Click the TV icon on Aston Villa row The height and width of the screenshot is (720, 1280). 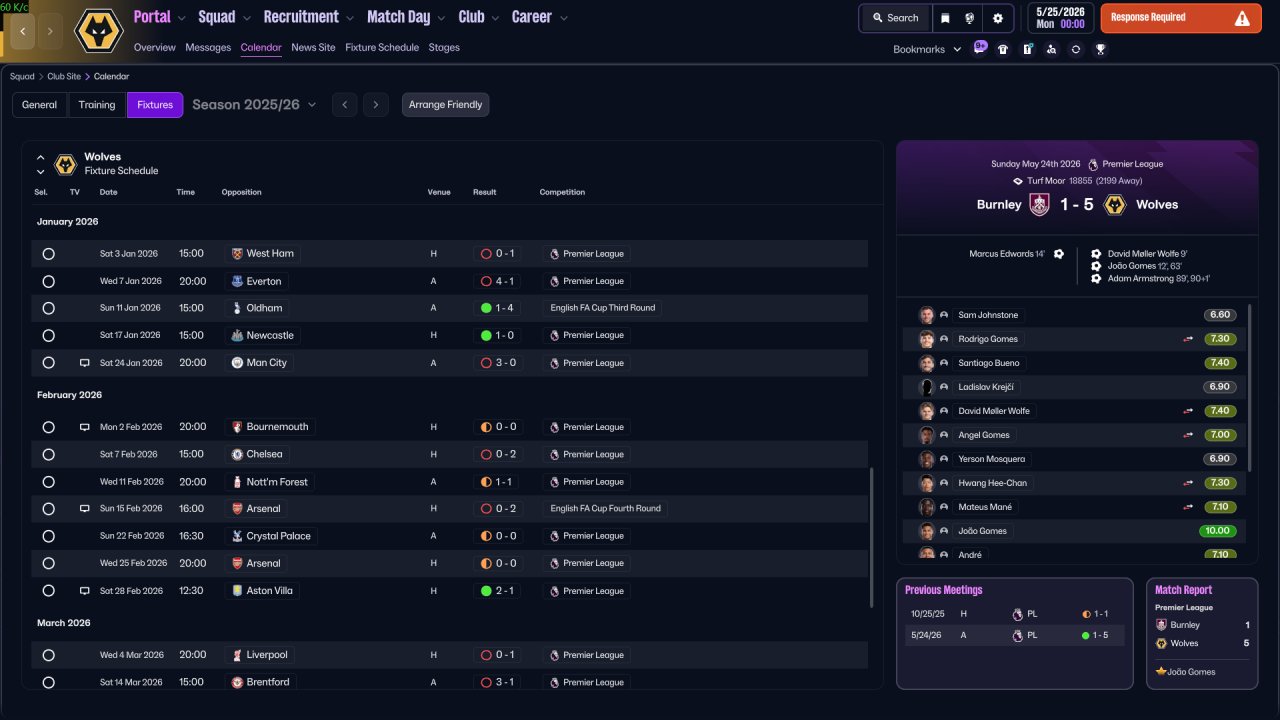[85, 591]
